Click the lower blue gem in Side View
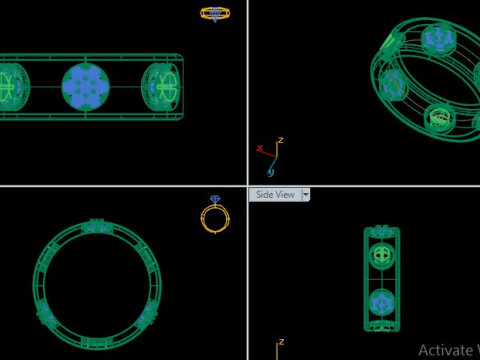 382,303
